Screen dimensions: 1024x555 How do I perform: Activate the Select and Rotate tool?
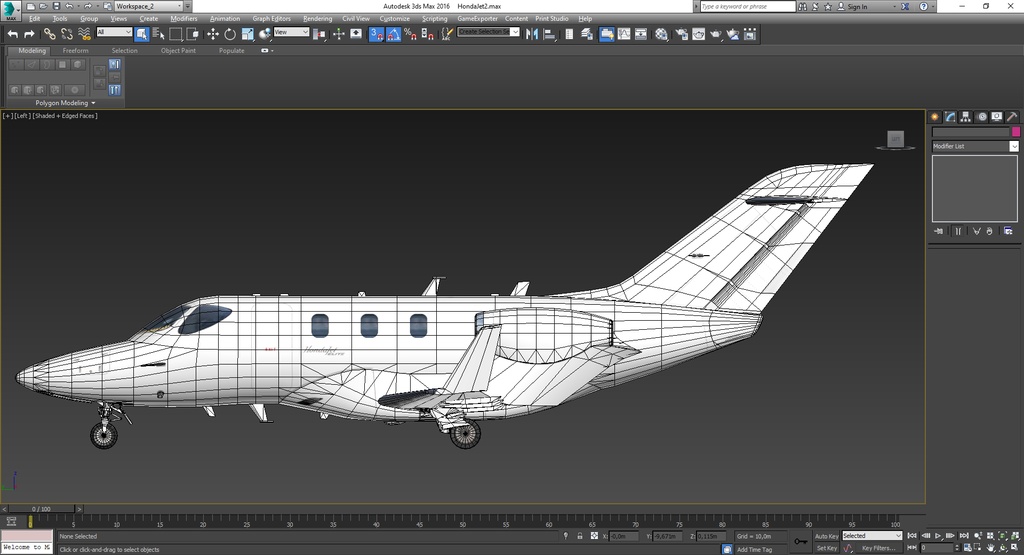[230, 34]
